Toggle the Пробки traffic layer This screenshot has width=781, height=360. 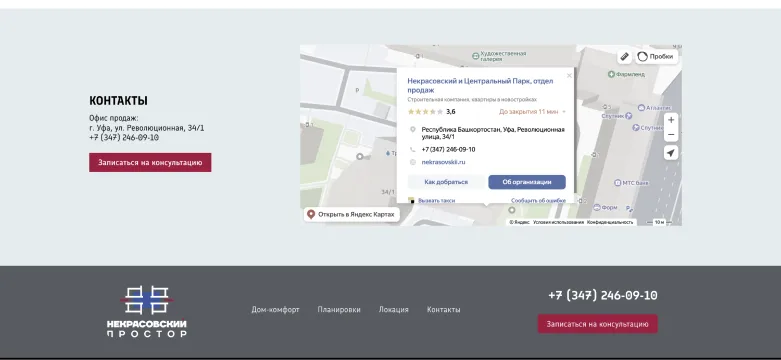click(656, 57)
